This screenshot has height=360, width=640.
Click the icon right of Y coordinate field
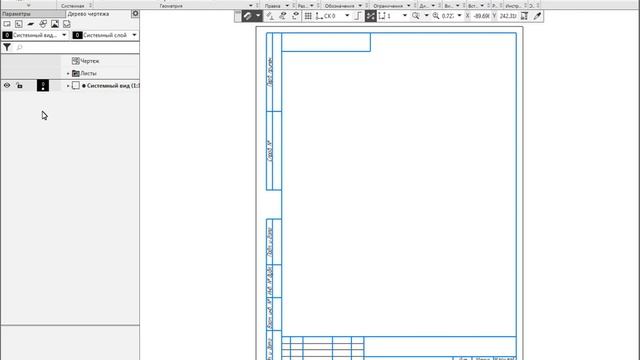click(x=524, y=16)
